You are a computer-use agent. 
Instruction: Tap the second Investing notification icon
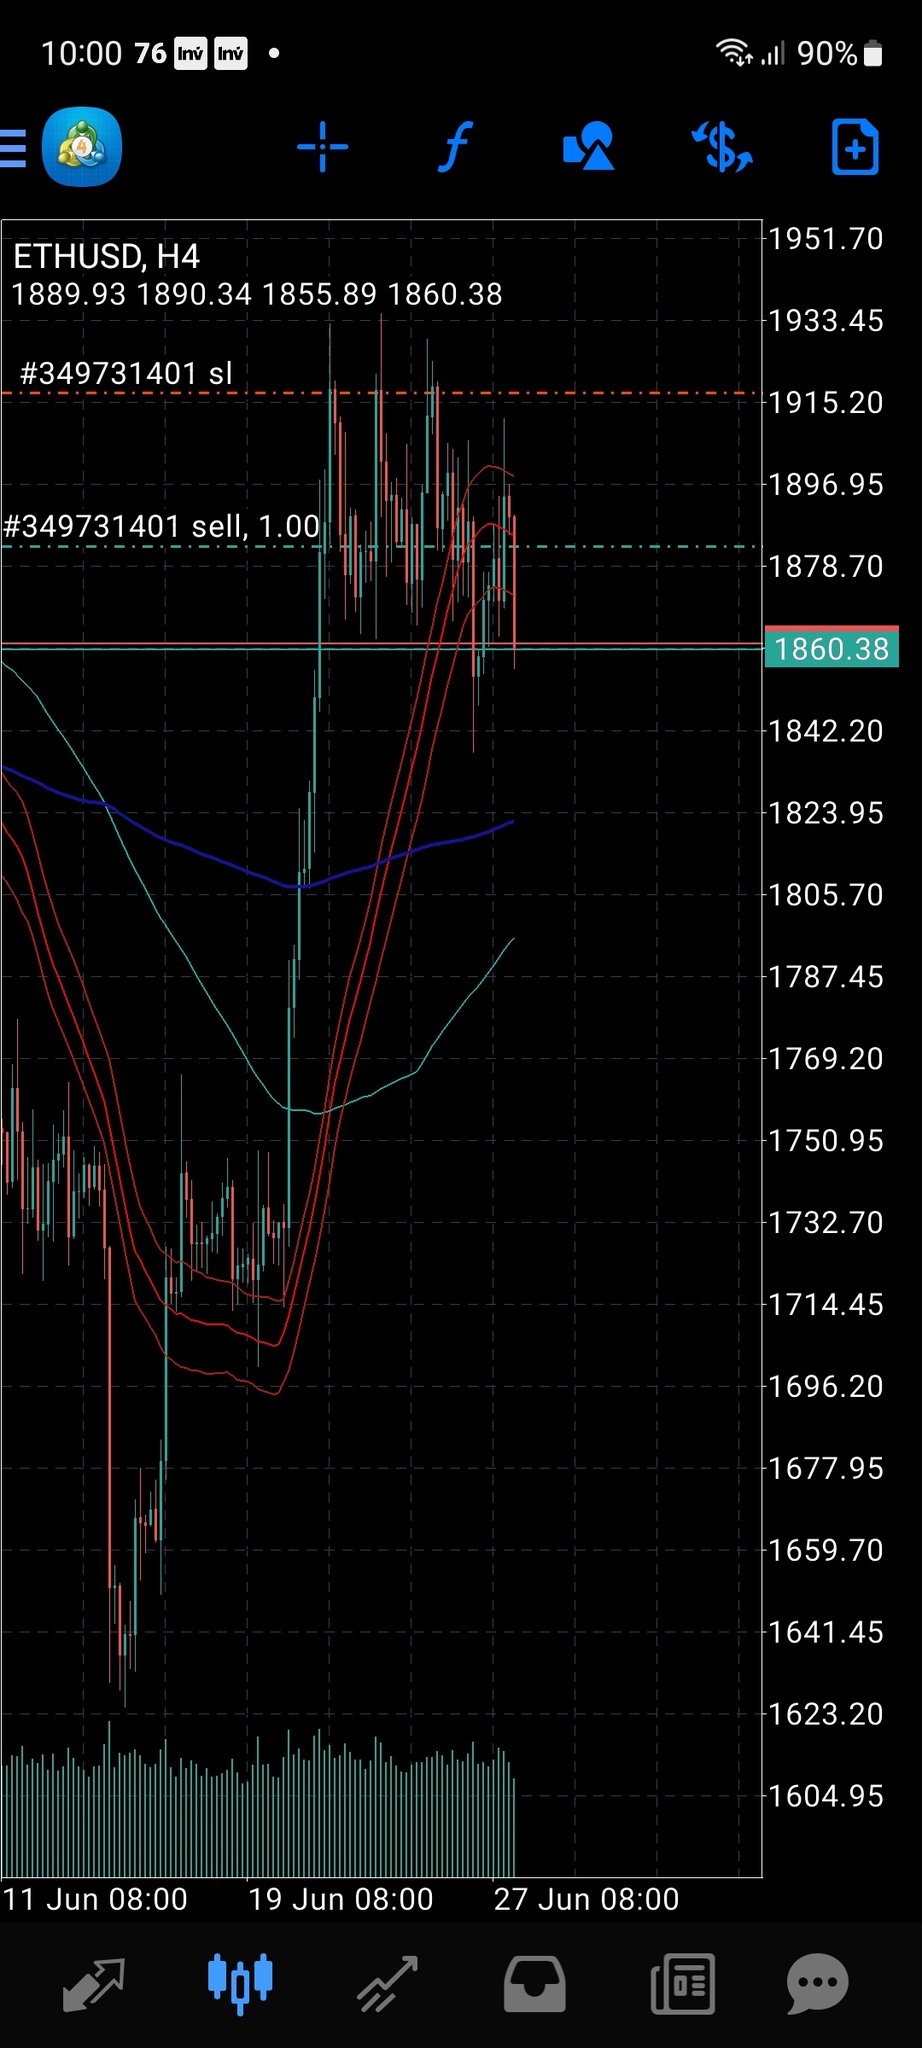(x=231, y=53)
